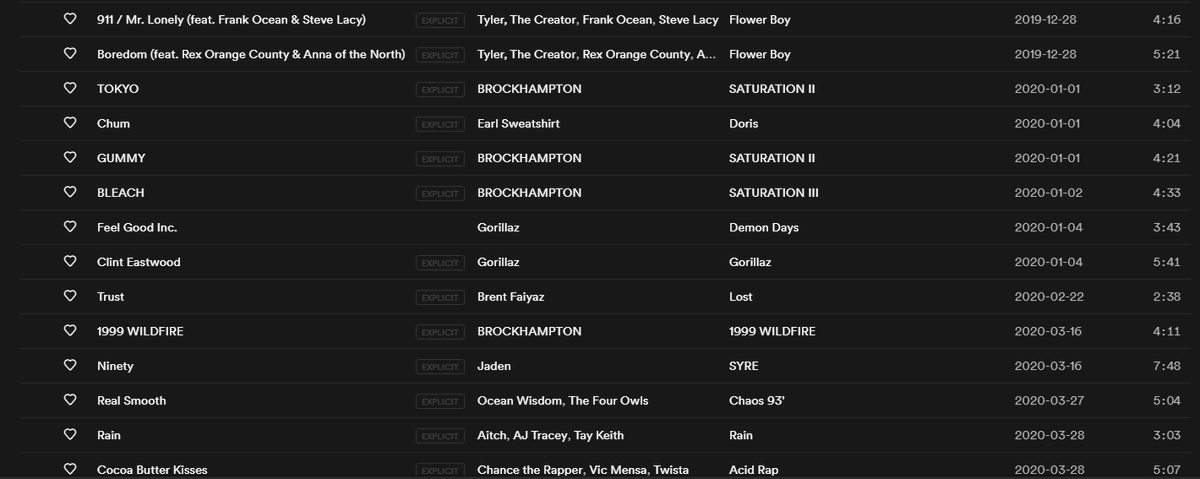Like the song Trust by Brent Faiyaz
The height and width of the screenshot is (479, 1200).
(x=70, y=297)
